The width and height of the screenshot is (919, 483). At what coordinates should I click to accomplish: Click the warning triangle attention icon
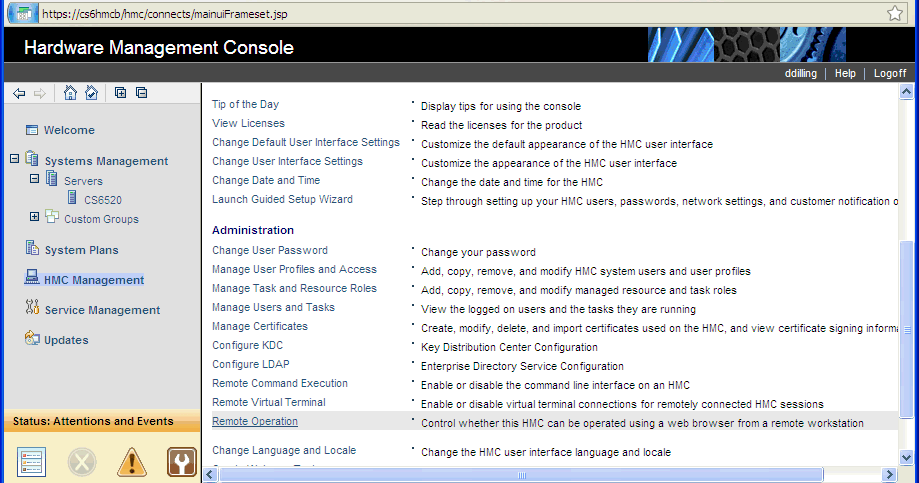132,462
